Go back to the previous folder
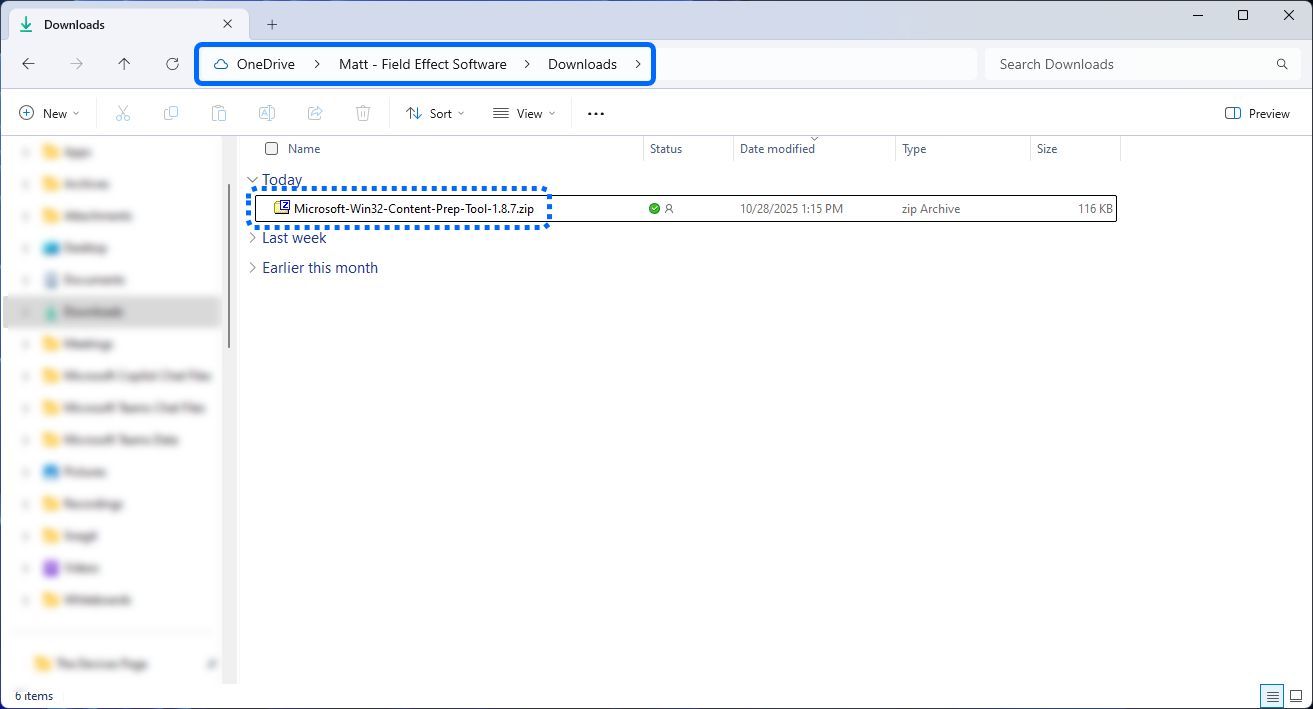 coord(28,64)
